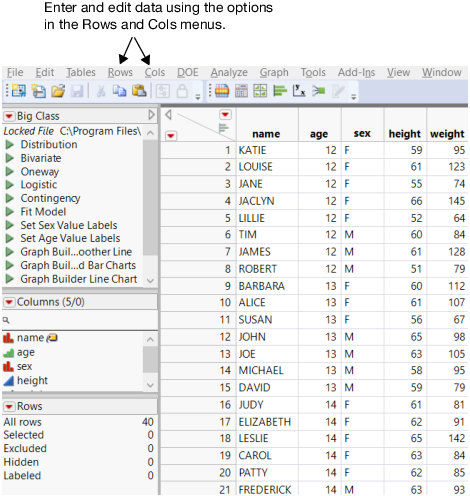The image size is (470, 496).
Task: Open the Graph menu
Action: 274,72
